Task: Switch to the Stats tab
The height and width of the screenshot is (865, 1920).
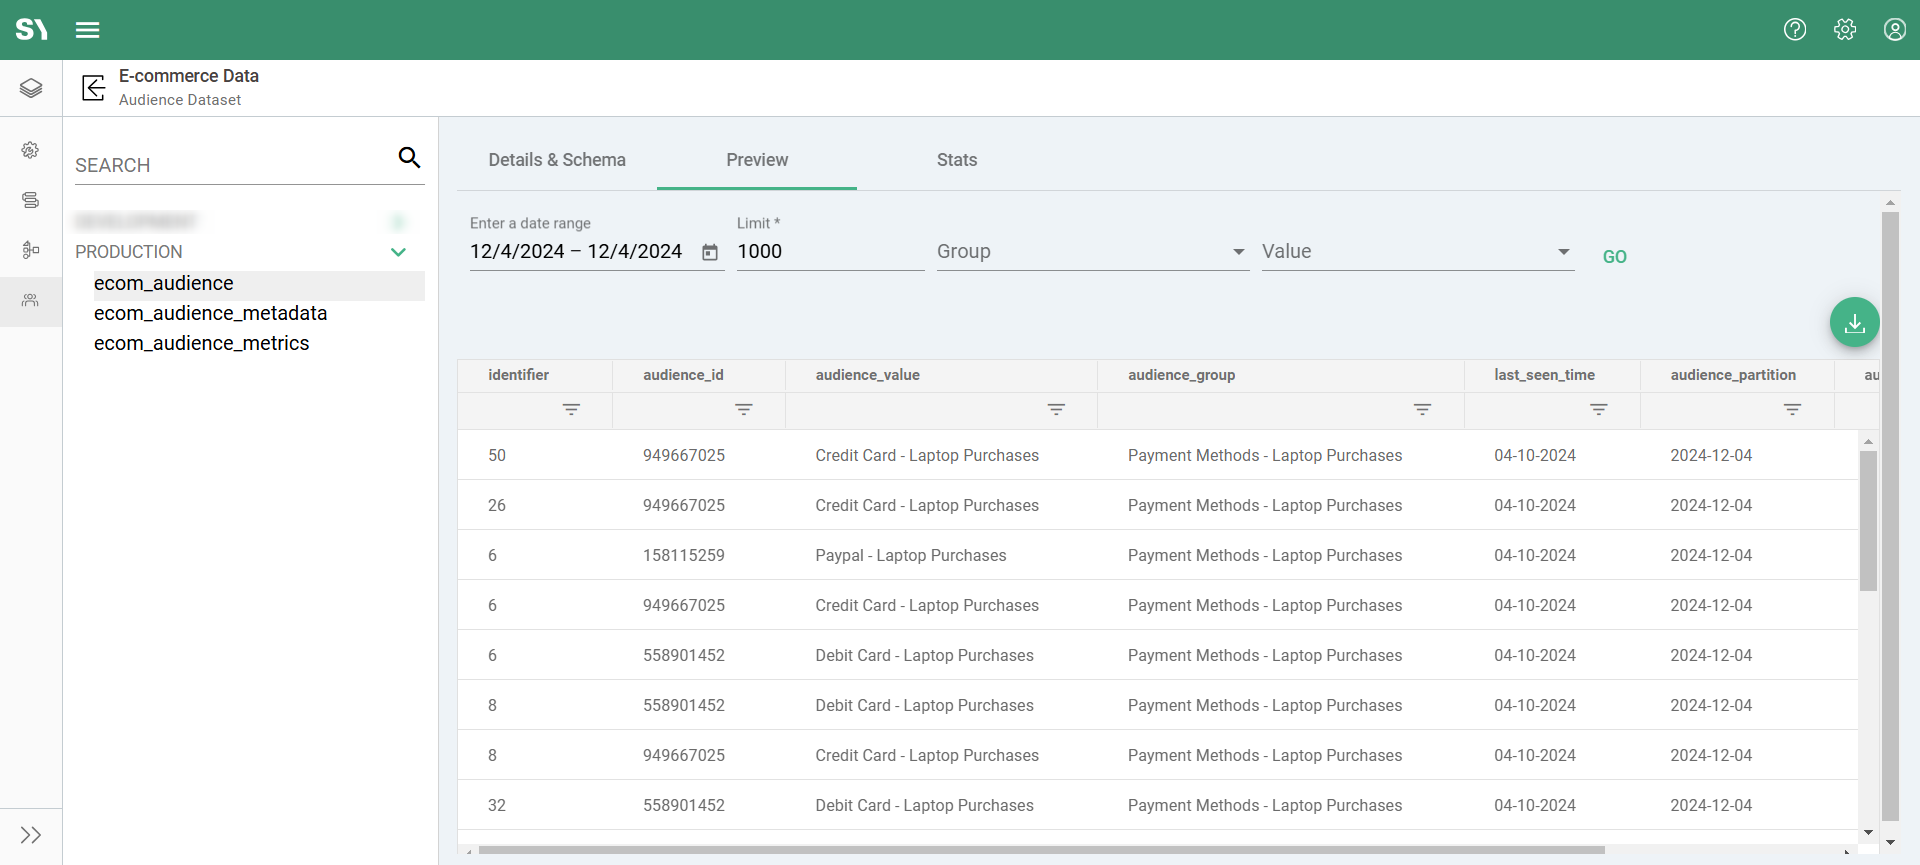Action: (956, 160)
